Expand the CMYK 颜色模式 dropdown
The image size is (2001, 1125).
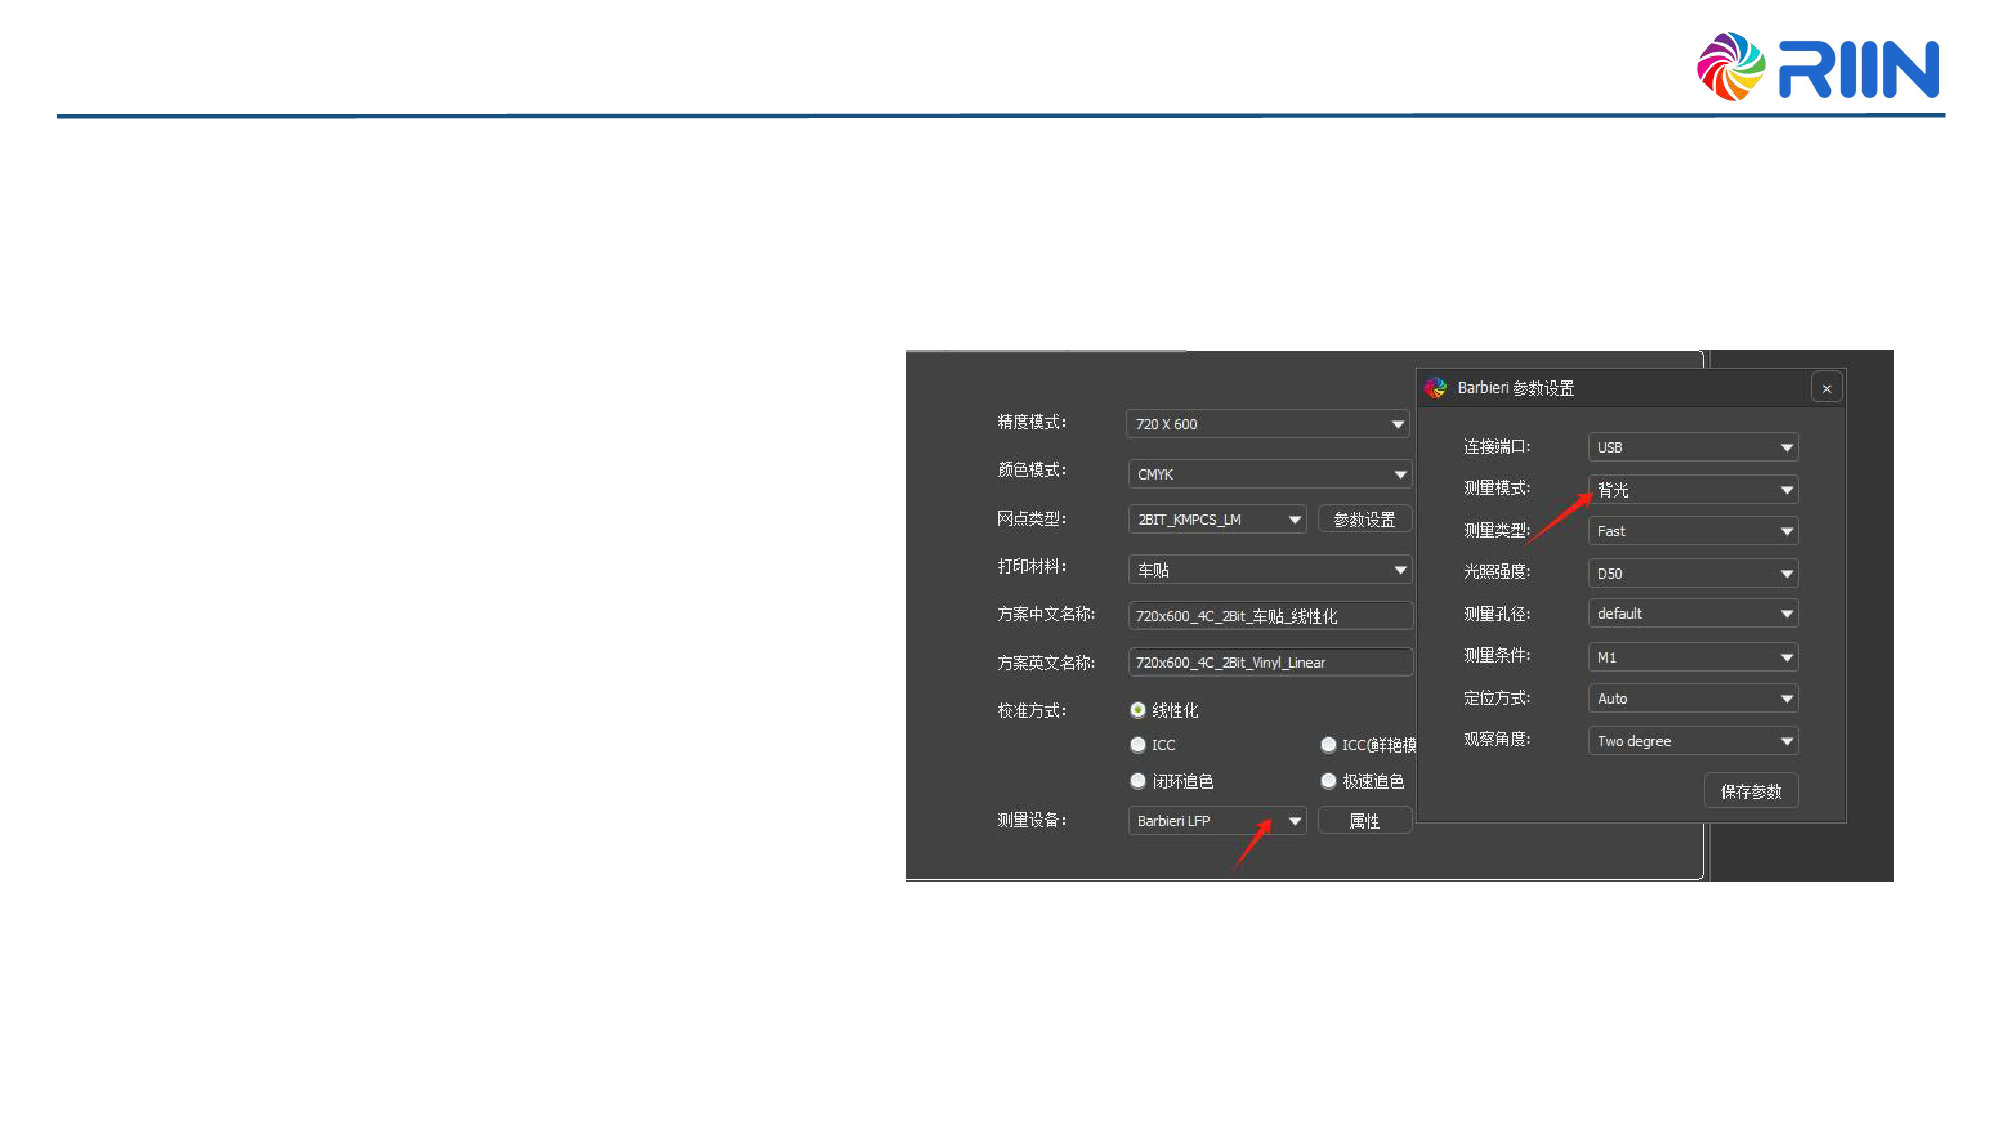(x=1269, y=474)
